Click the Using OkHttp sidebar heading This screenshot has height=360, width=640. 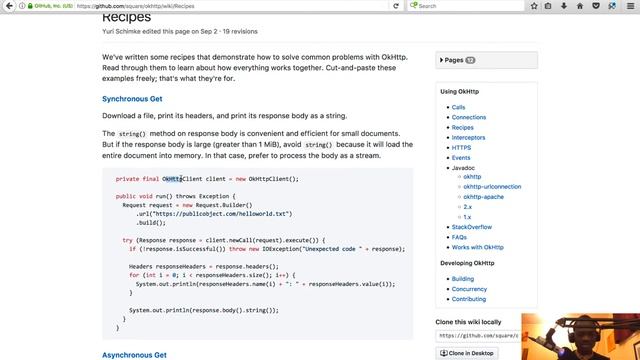click(459, 91)
